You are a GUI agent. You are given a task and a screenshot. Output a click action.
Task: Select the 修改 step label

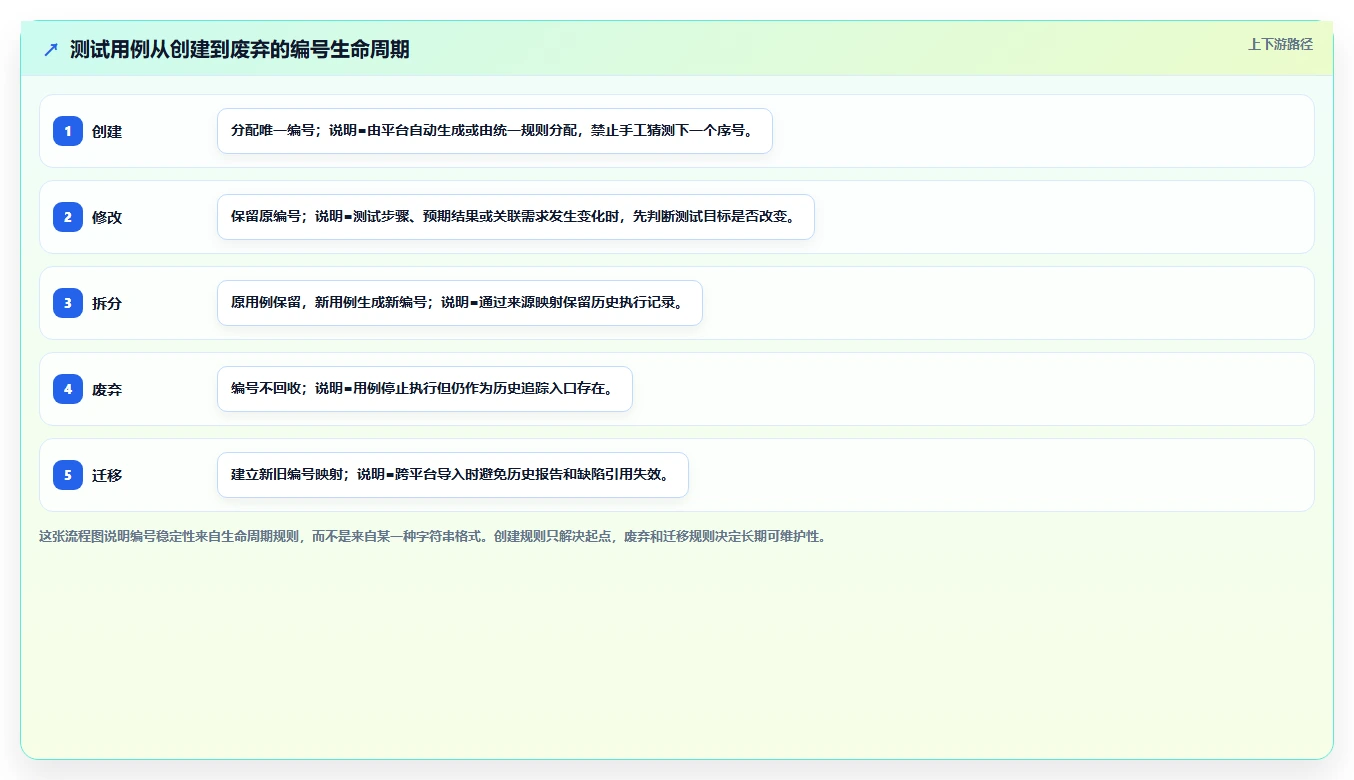[107, 217]
